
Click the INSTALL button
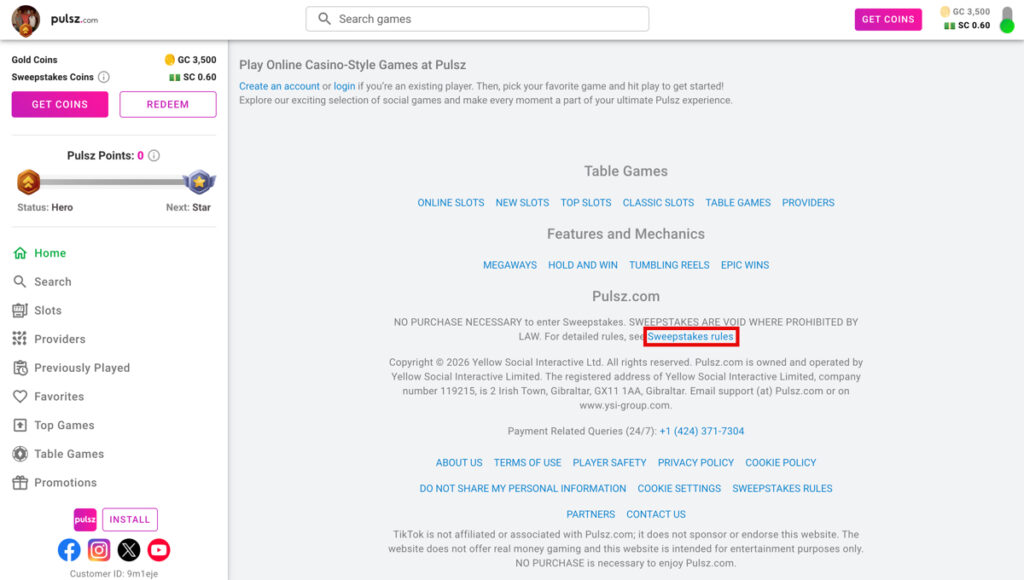(129, 519)
